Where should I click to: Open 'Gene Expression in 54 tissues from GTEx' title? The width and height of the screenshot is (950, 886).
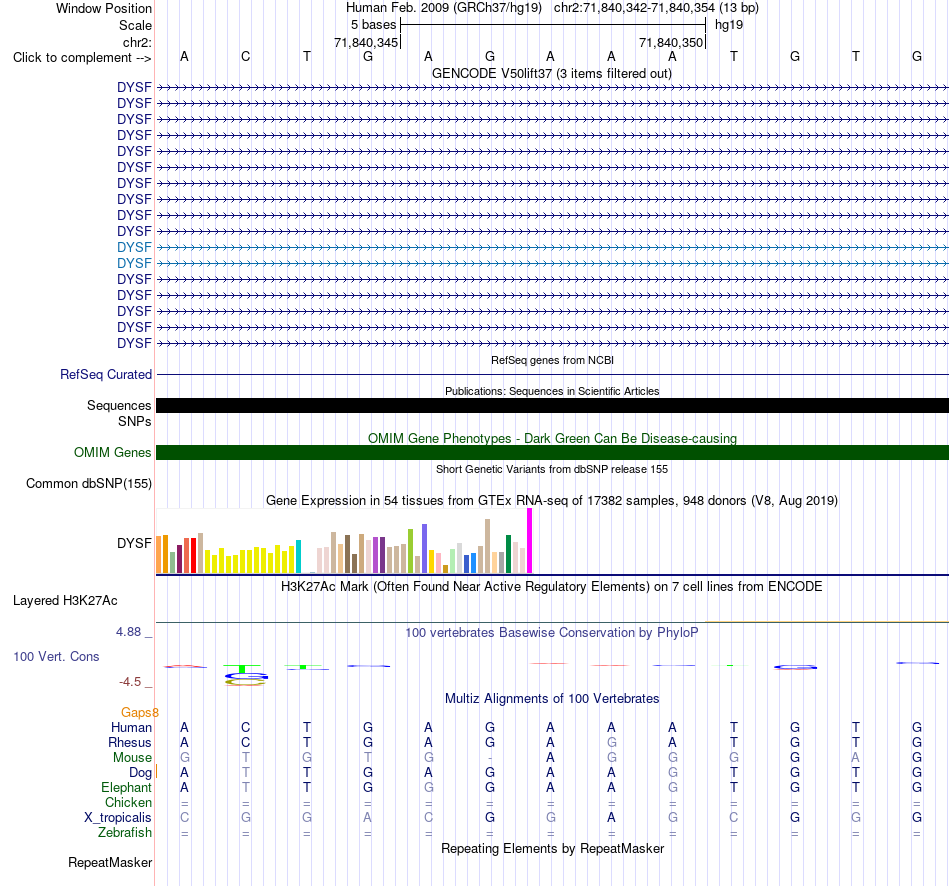click(552, 501)
